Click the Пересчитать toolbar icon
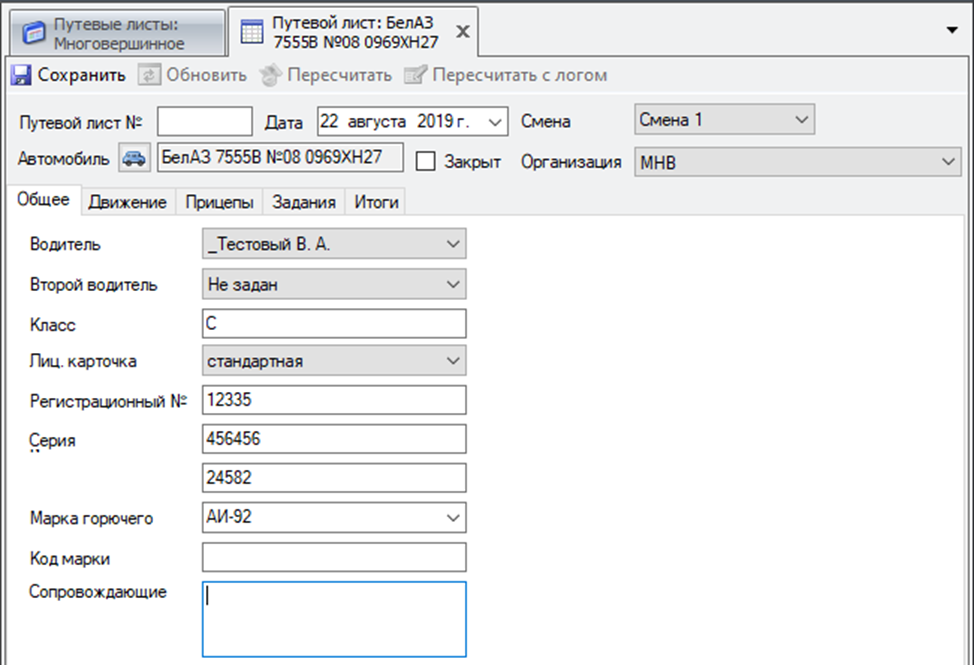Screen dimensions: 974x665 [270, 75]
